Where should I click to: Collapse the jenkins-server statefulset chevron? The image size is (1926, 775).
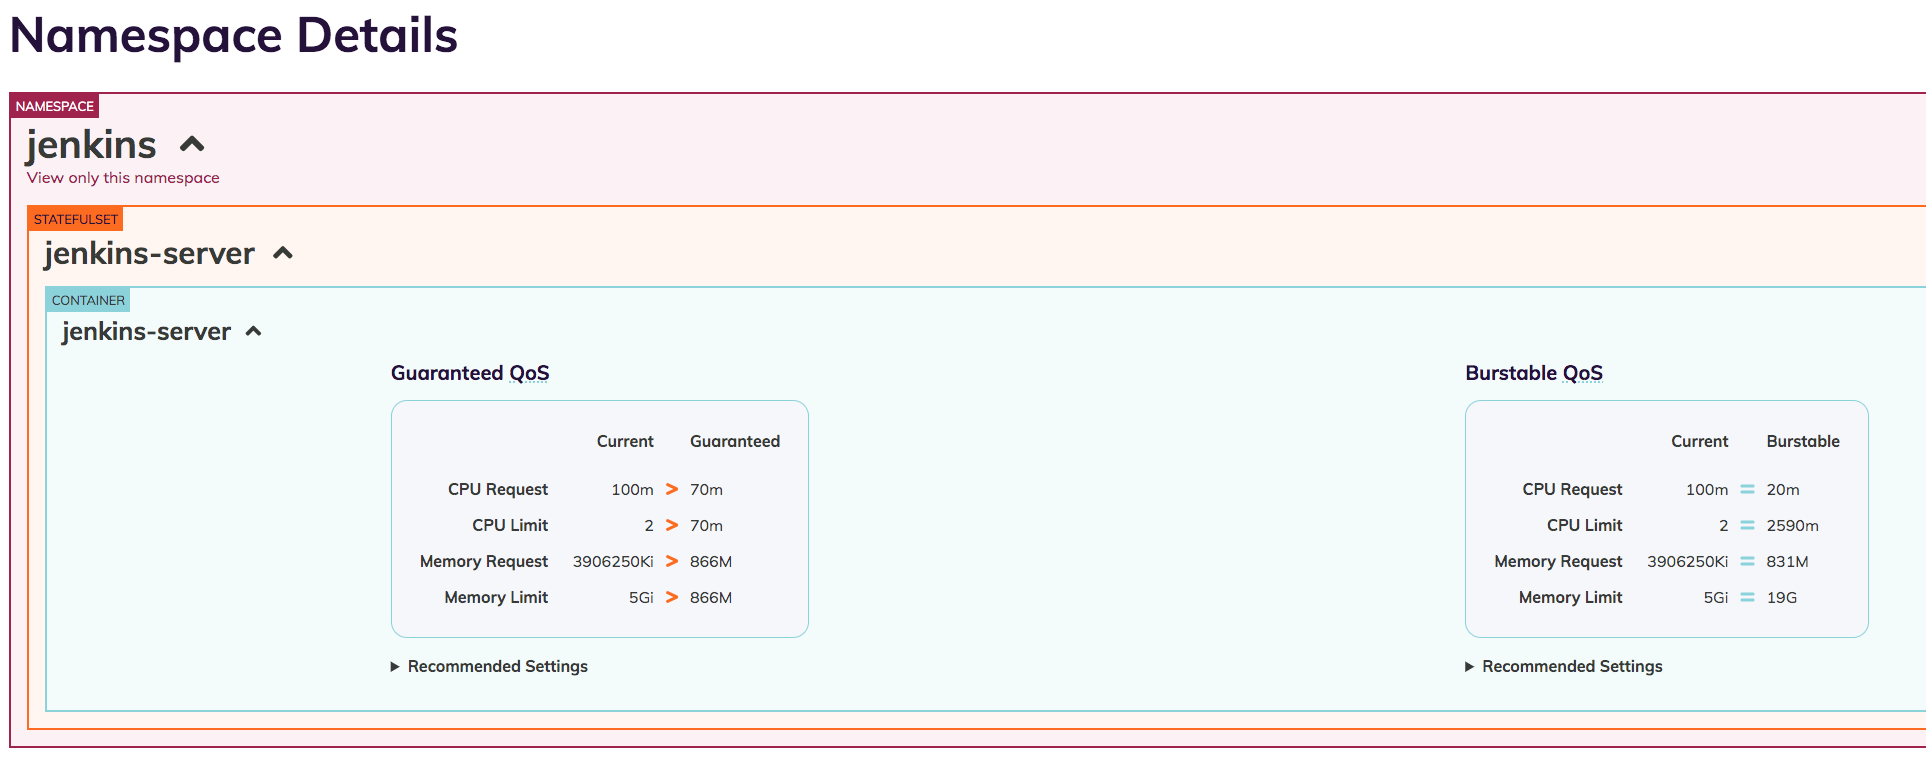283,253
